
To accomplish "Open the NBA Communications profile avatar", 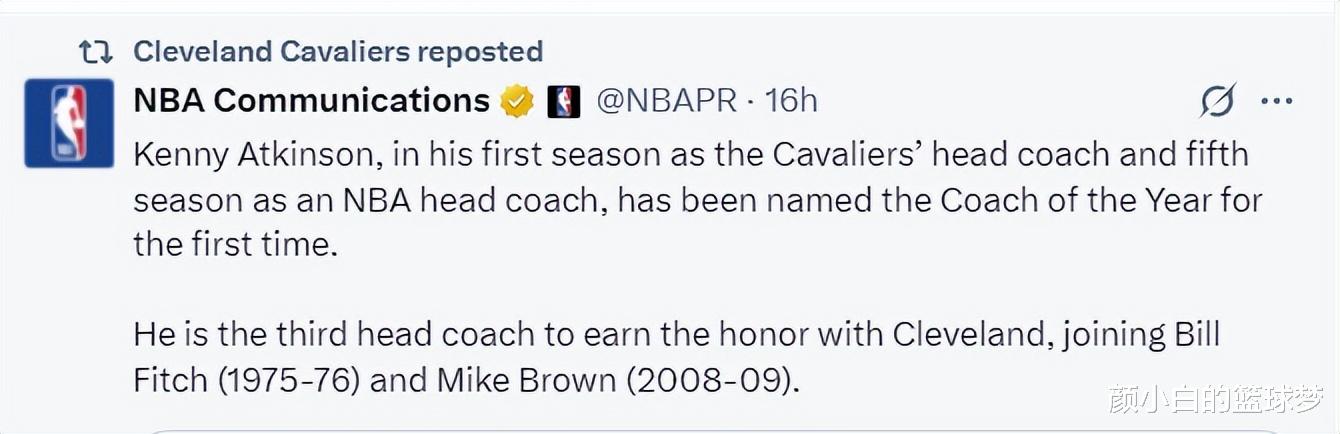I will click(69, 122).
